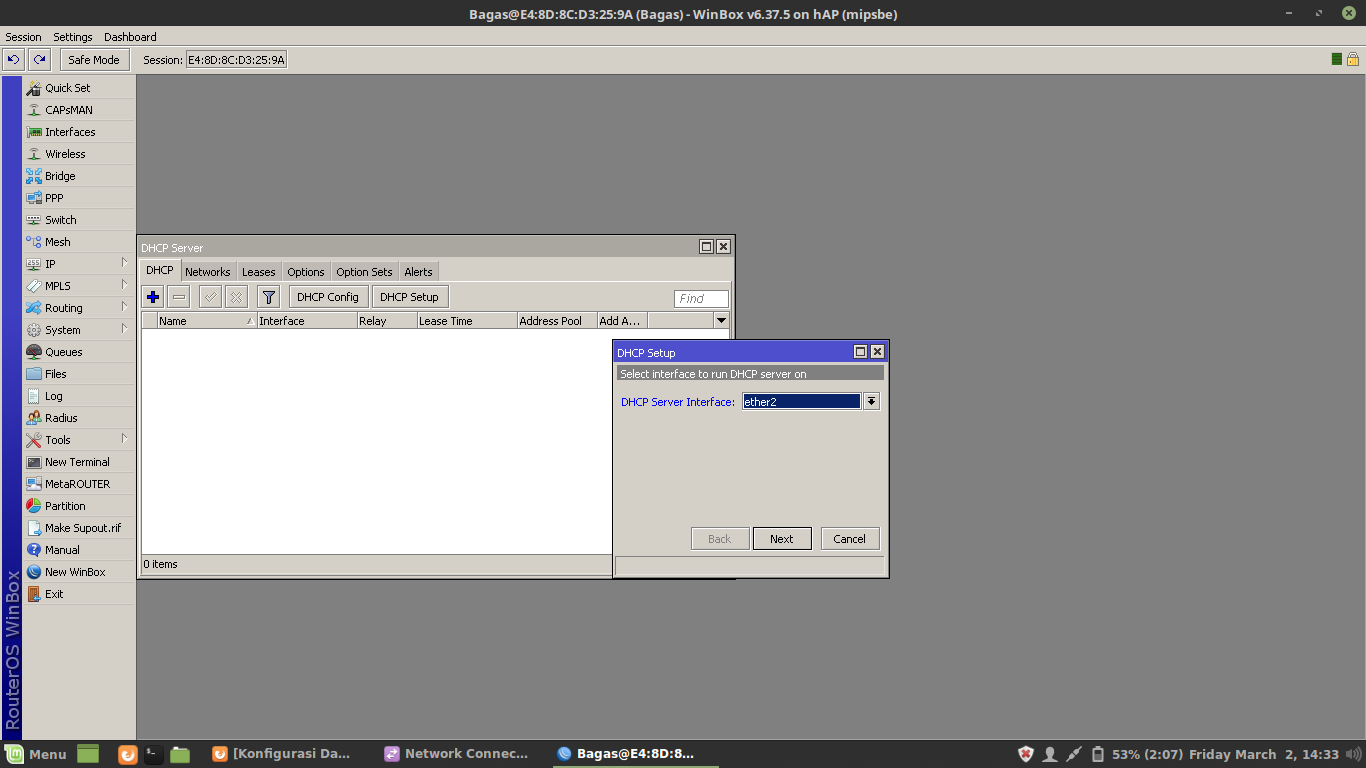Select the DHCP tab
1366x768 pixels.
coord(160,270)
